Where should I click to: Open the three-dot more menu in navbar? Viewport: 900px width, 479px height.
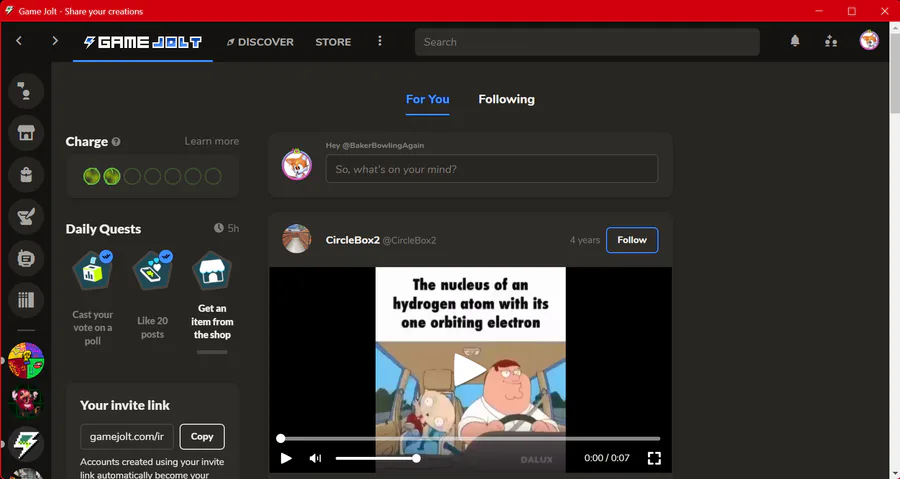(379, 41)
